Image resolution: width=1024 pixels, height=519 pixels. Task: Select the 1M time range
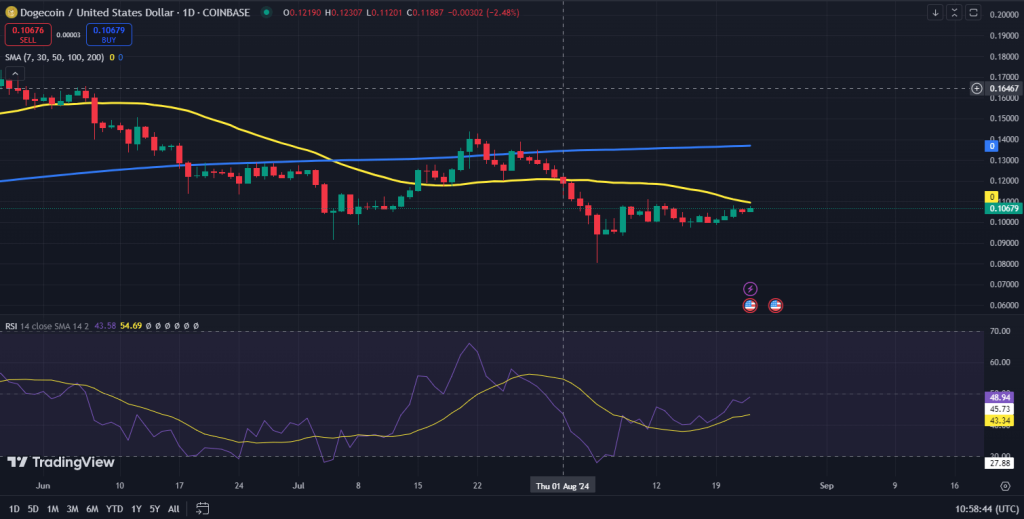[53, 509]
